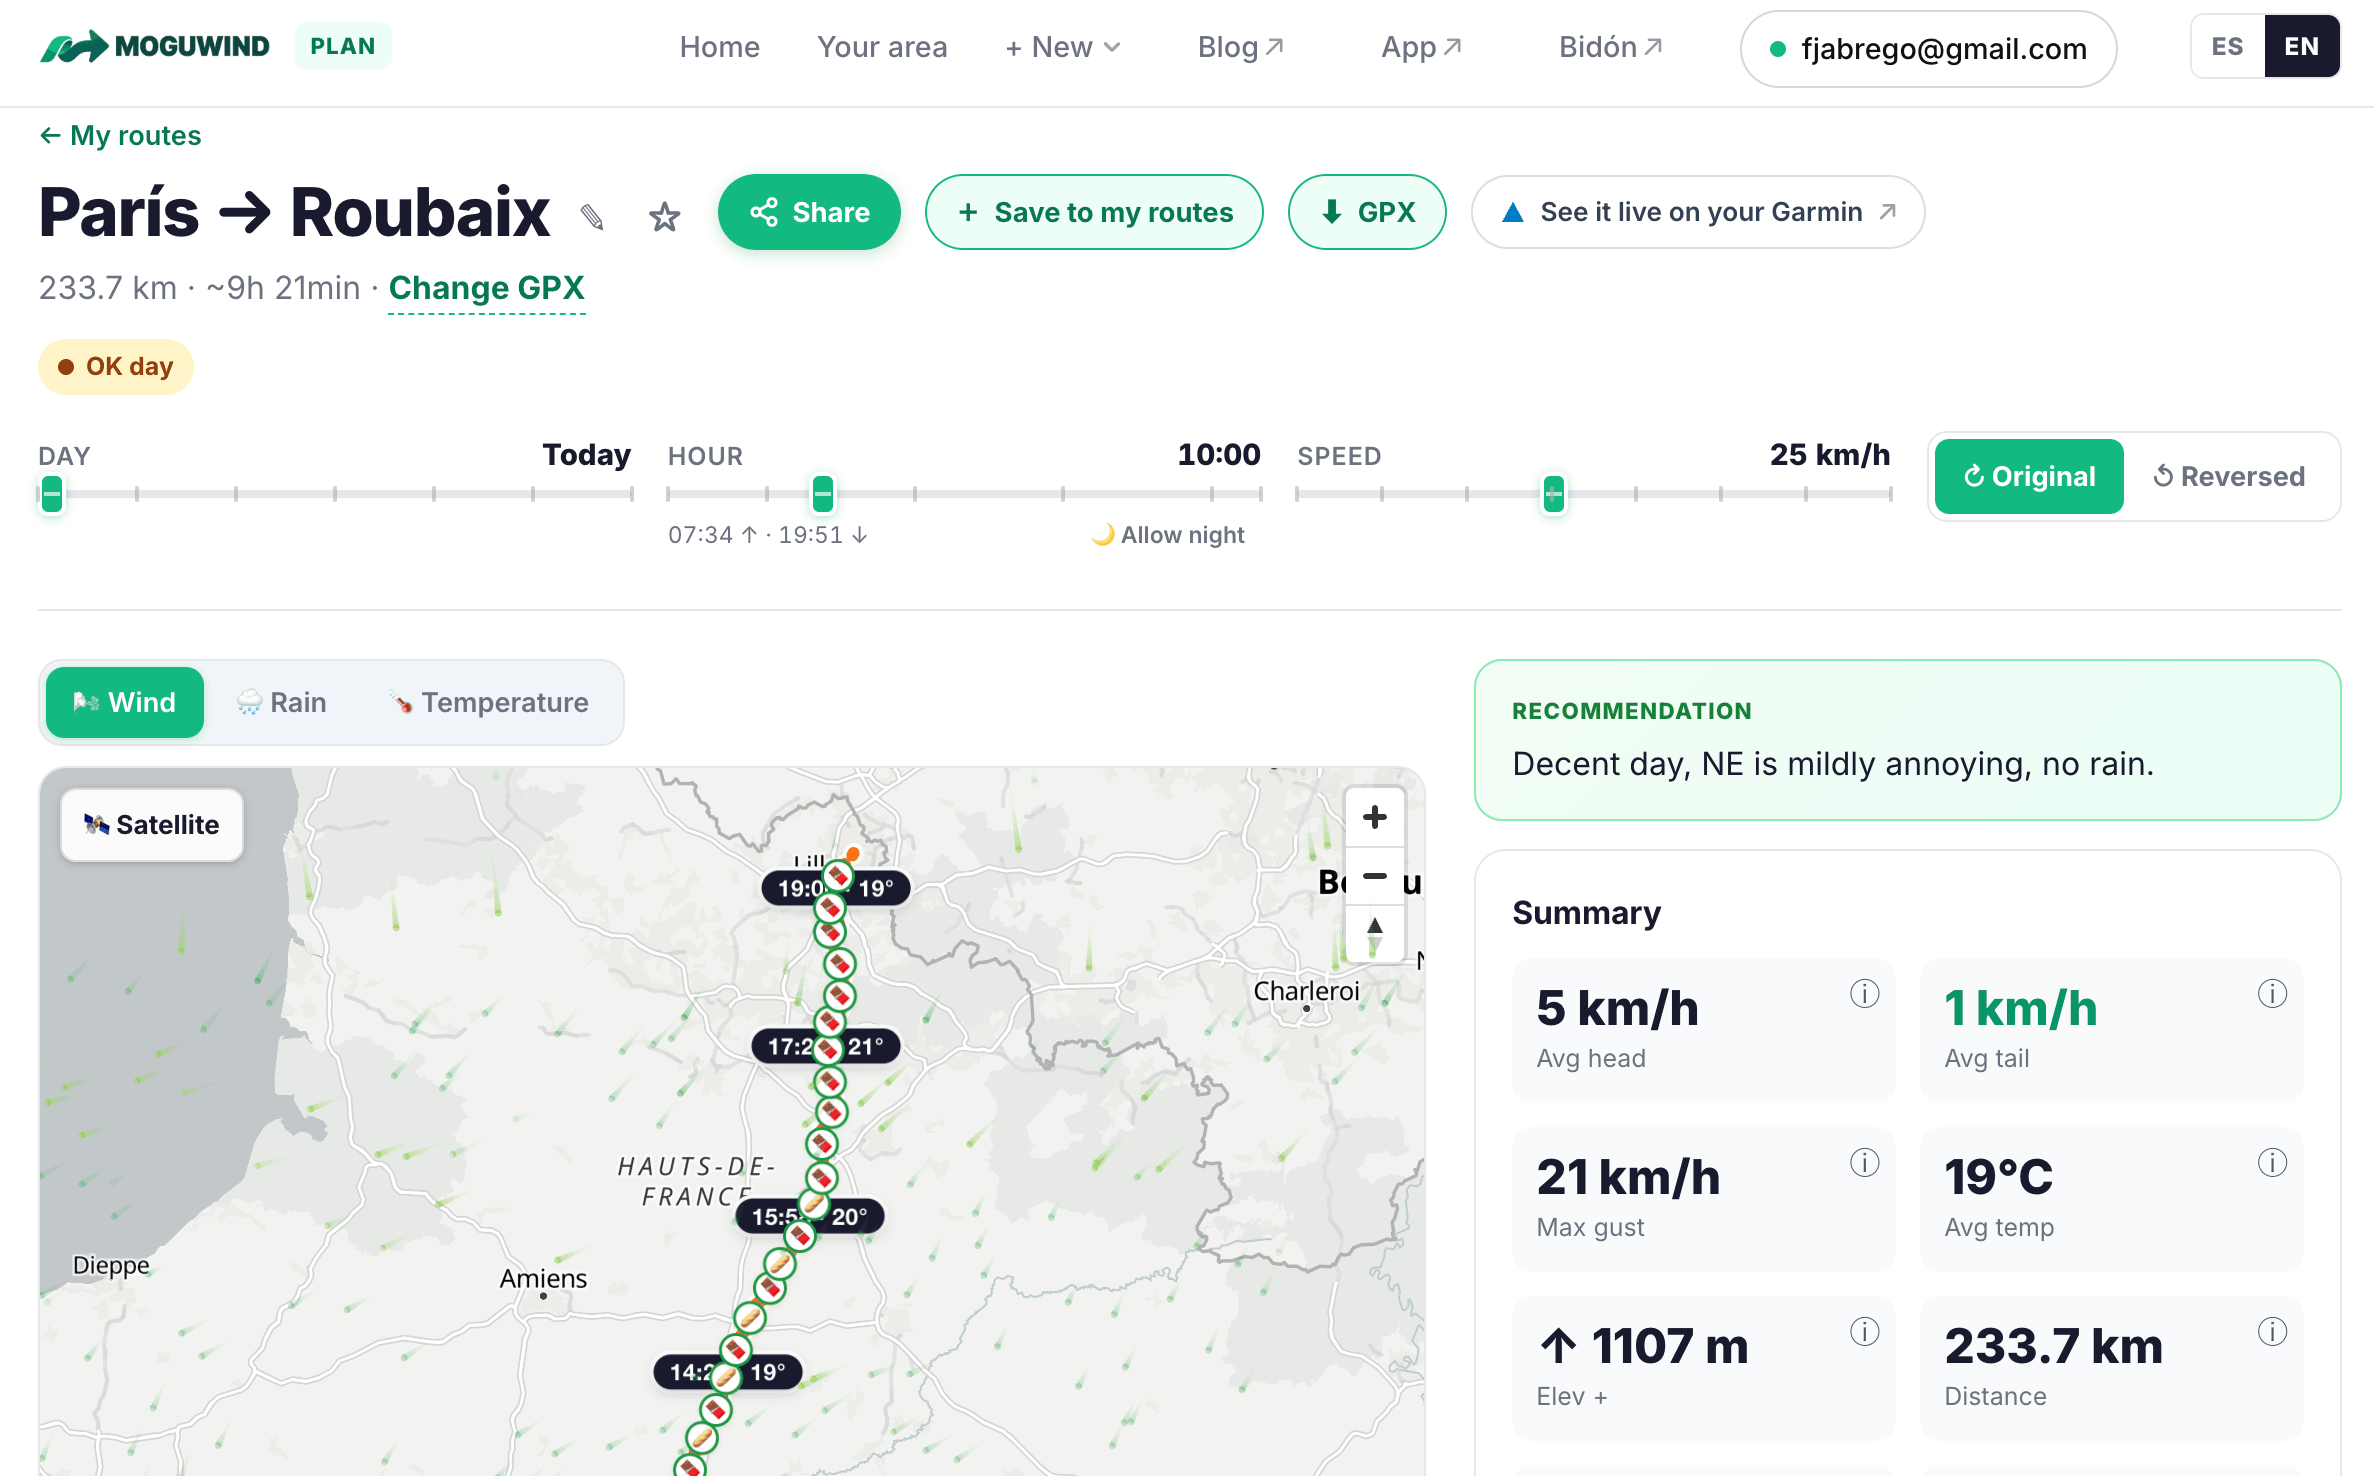Click Save to my routes button
This screenshot has height=1476, width=2374.
coord(1094,212)
